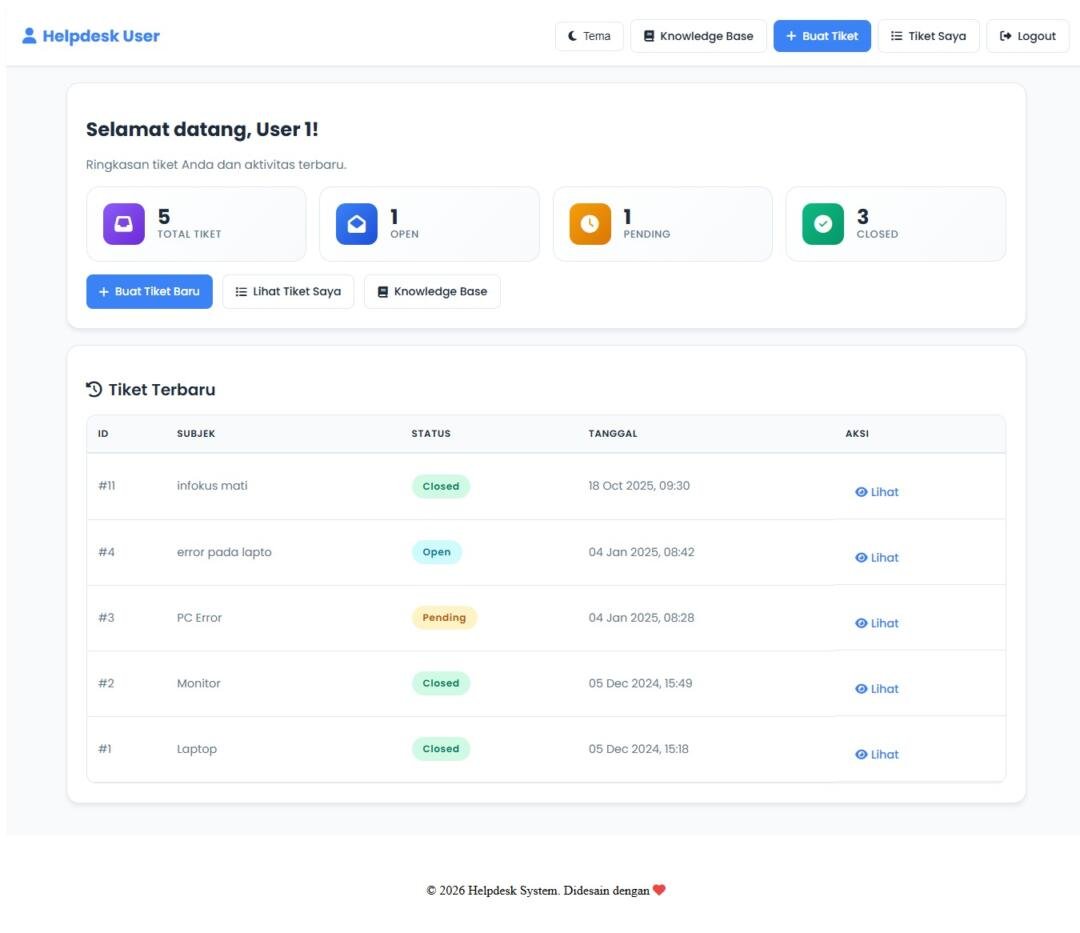The width and height of the screenshot is (1080, 933).
Task: Click the Helpdesk User person icon
Action: coord(29,36)
